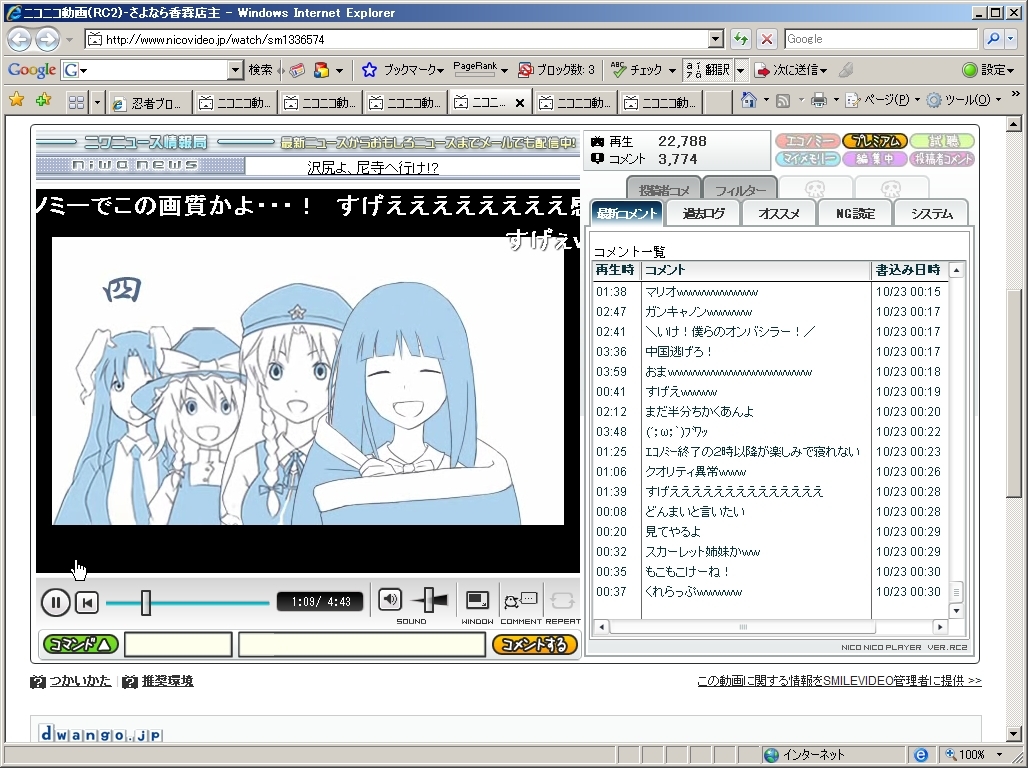Toggle fullscreen WINDOW mode icon
The image size is (1028, 768).
point(477,600)
